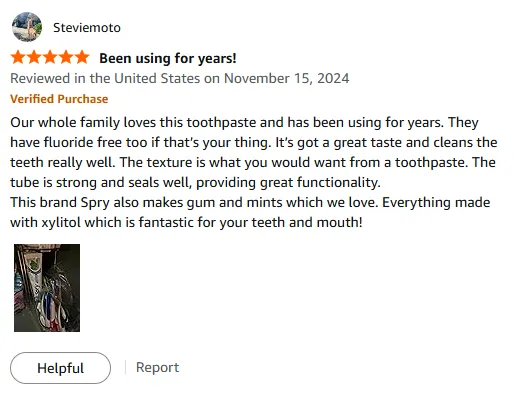The height and width of the screenshot is (394, 520).
Task: Open the Steviemoto reviewer name
Action: 87,28
